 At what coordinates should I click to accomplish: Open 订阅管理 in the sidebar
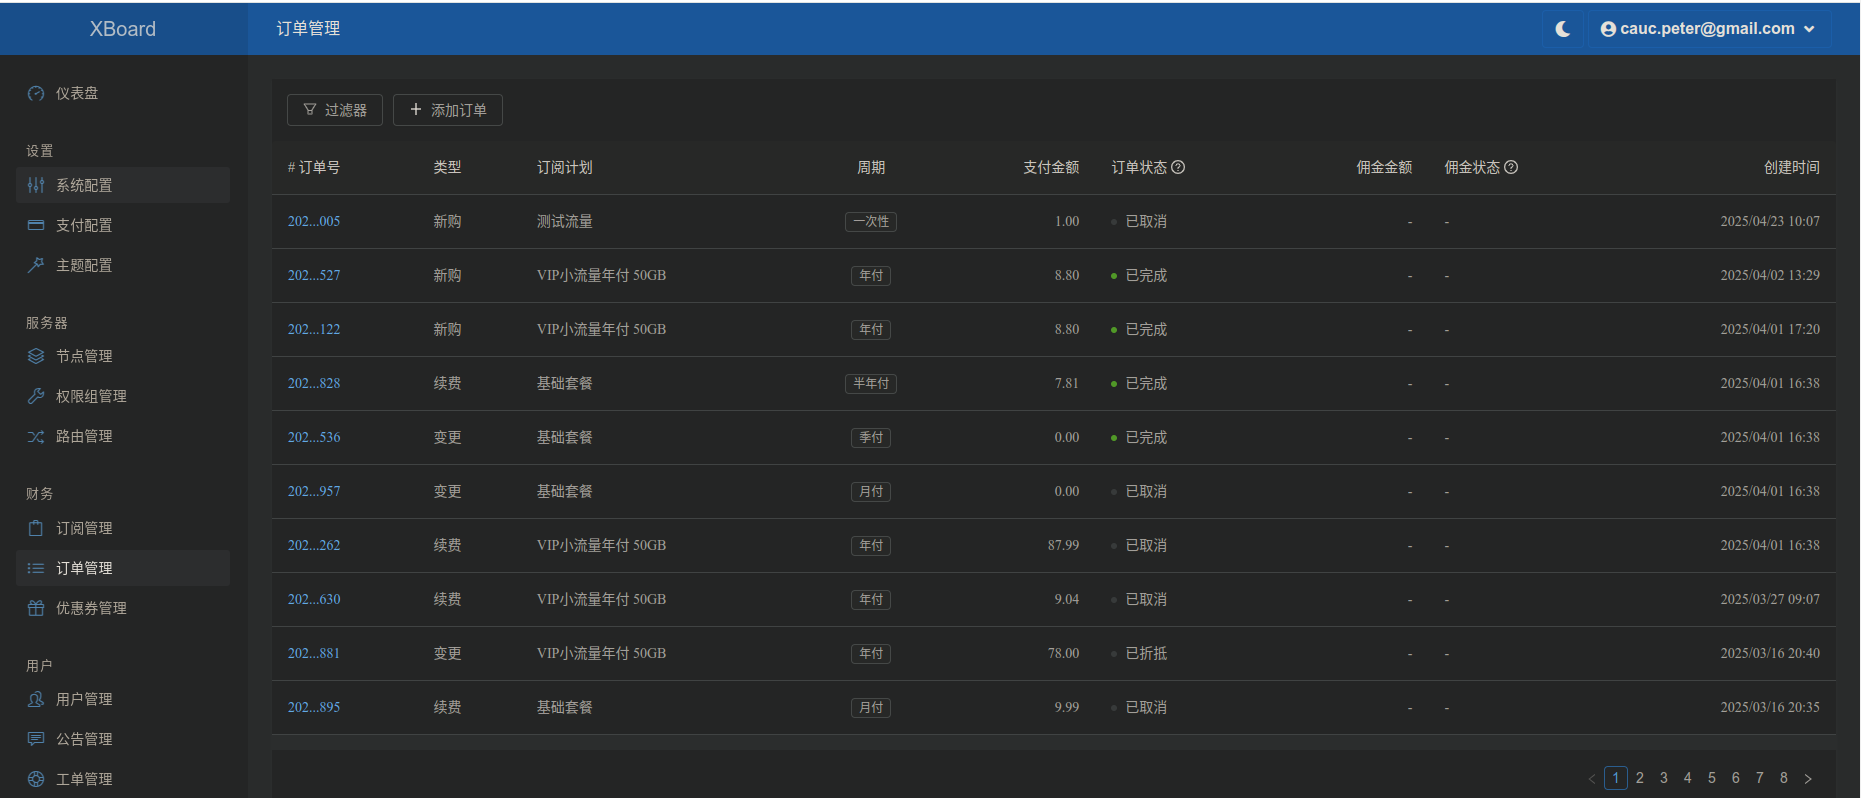tap(84, 528)
